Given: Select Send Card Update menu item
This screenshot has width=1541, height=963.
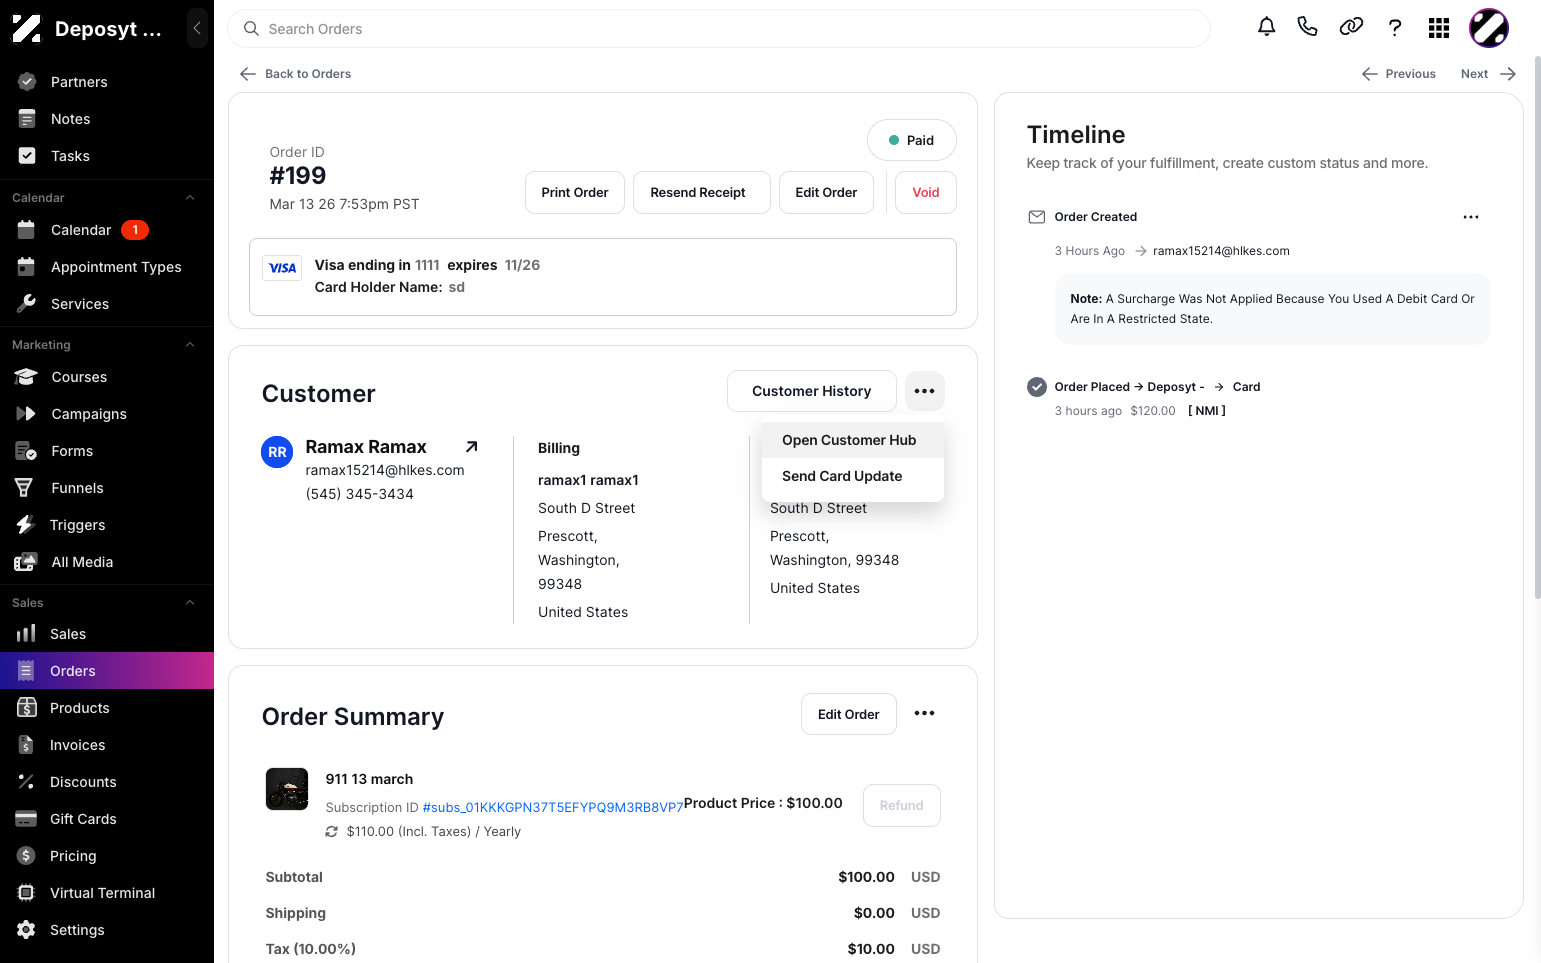Looking at the screenshot, I should (853, 476).
